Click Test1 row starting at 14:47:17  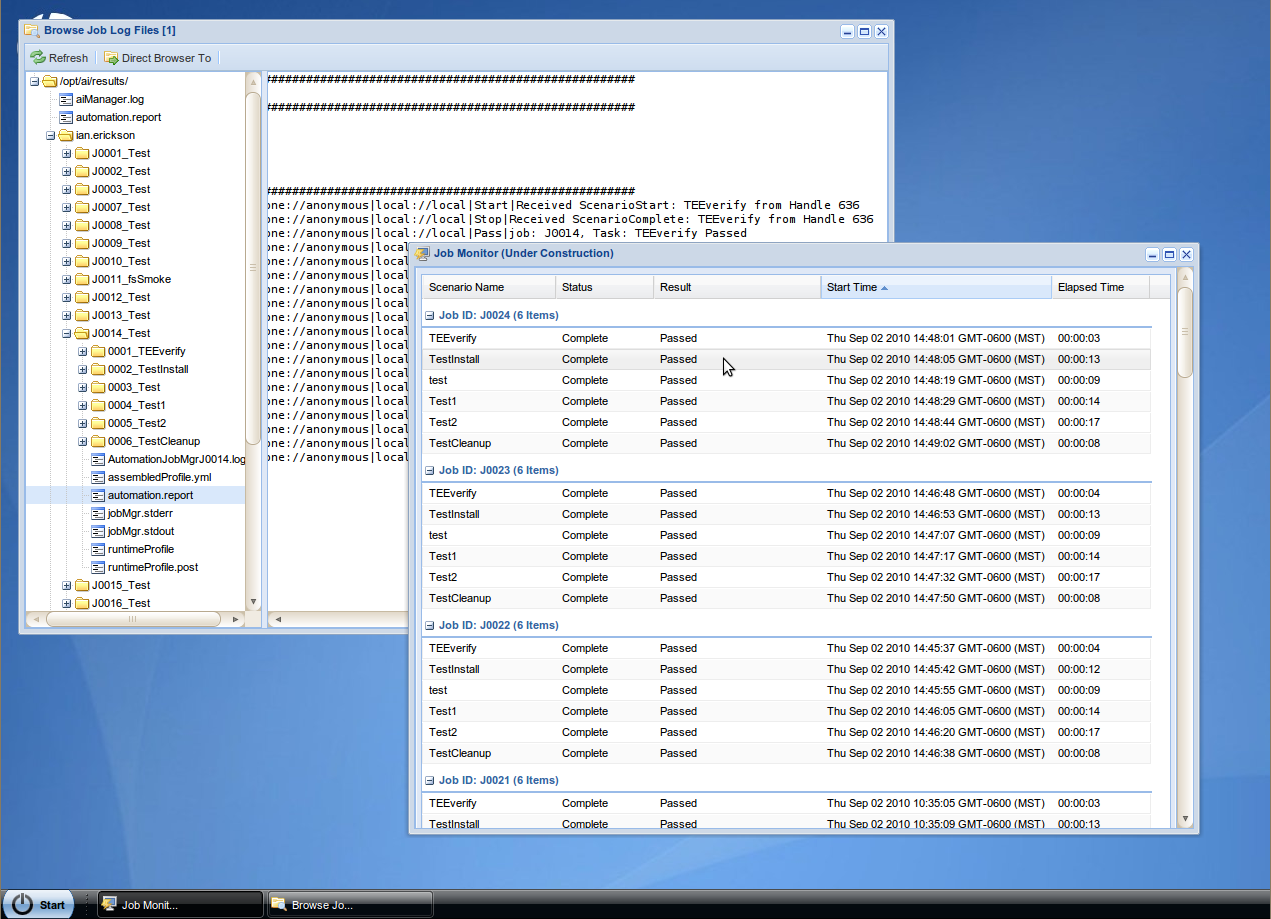coord(786,556)
